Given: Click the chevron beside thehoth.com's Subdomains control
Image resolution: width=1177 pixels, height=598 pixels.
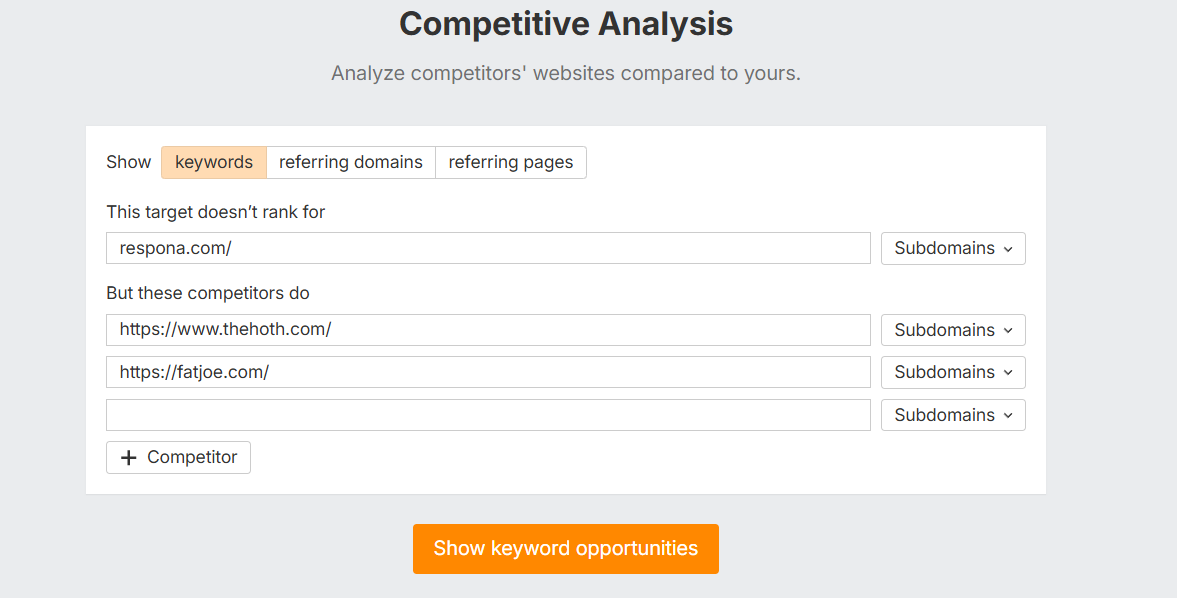Looking at the screenshot, I should 1006,330.
